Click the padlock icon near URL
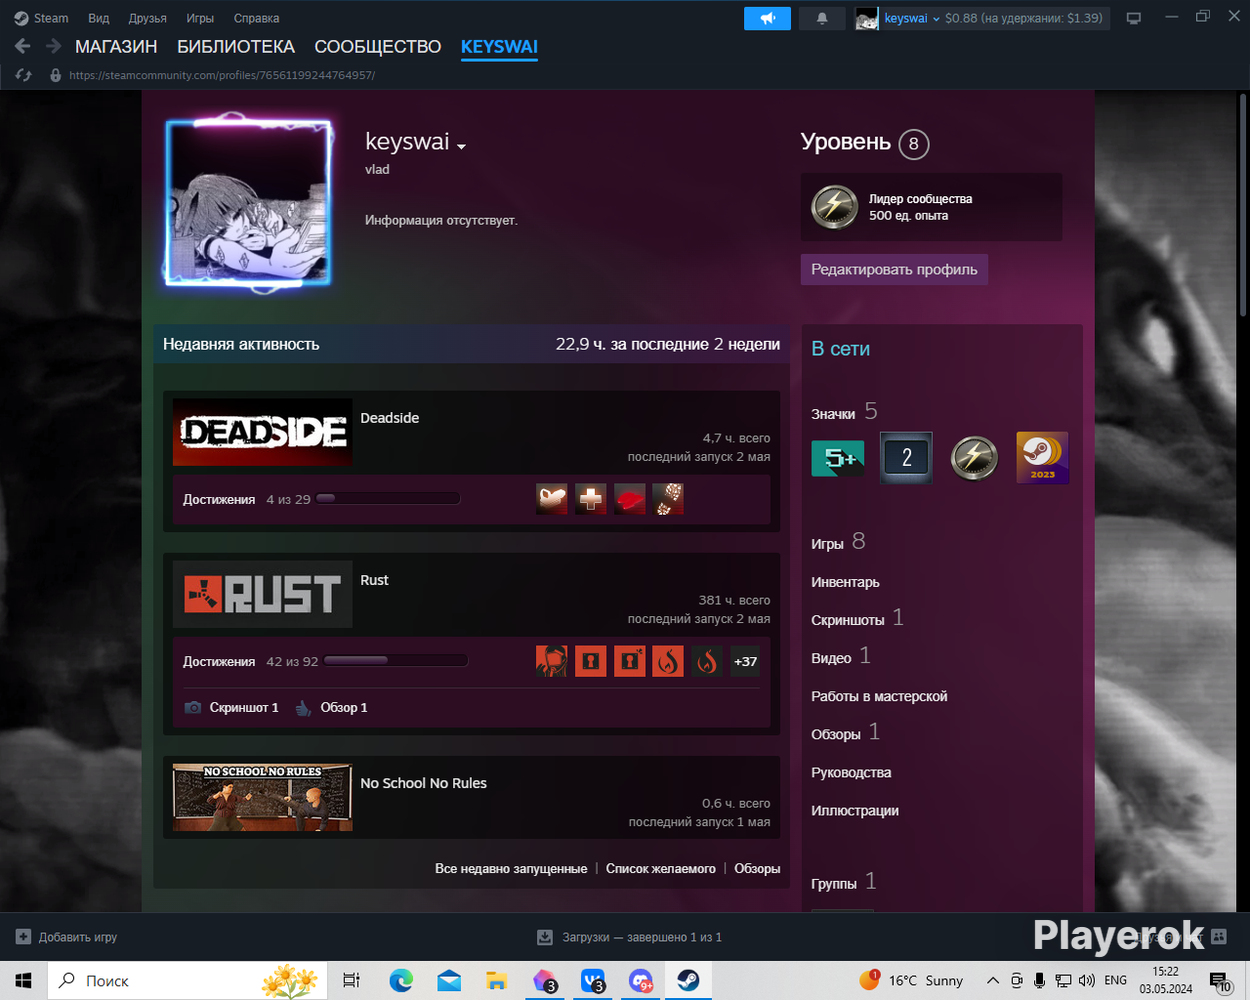1250x1000 pixels. point(55,75)
